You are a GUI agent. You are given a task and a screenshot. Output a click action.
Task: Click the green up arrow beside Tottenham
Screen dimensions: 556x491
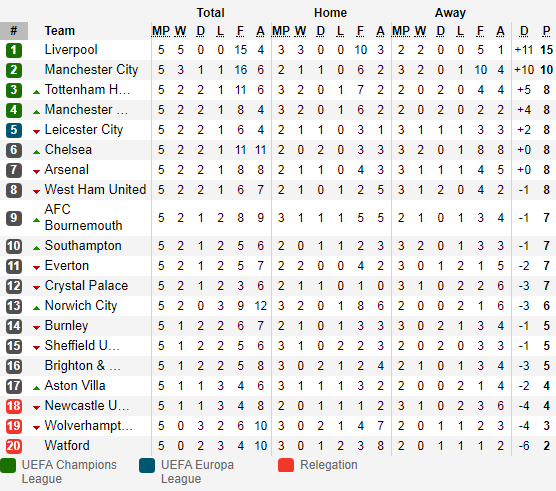[36, 92]
